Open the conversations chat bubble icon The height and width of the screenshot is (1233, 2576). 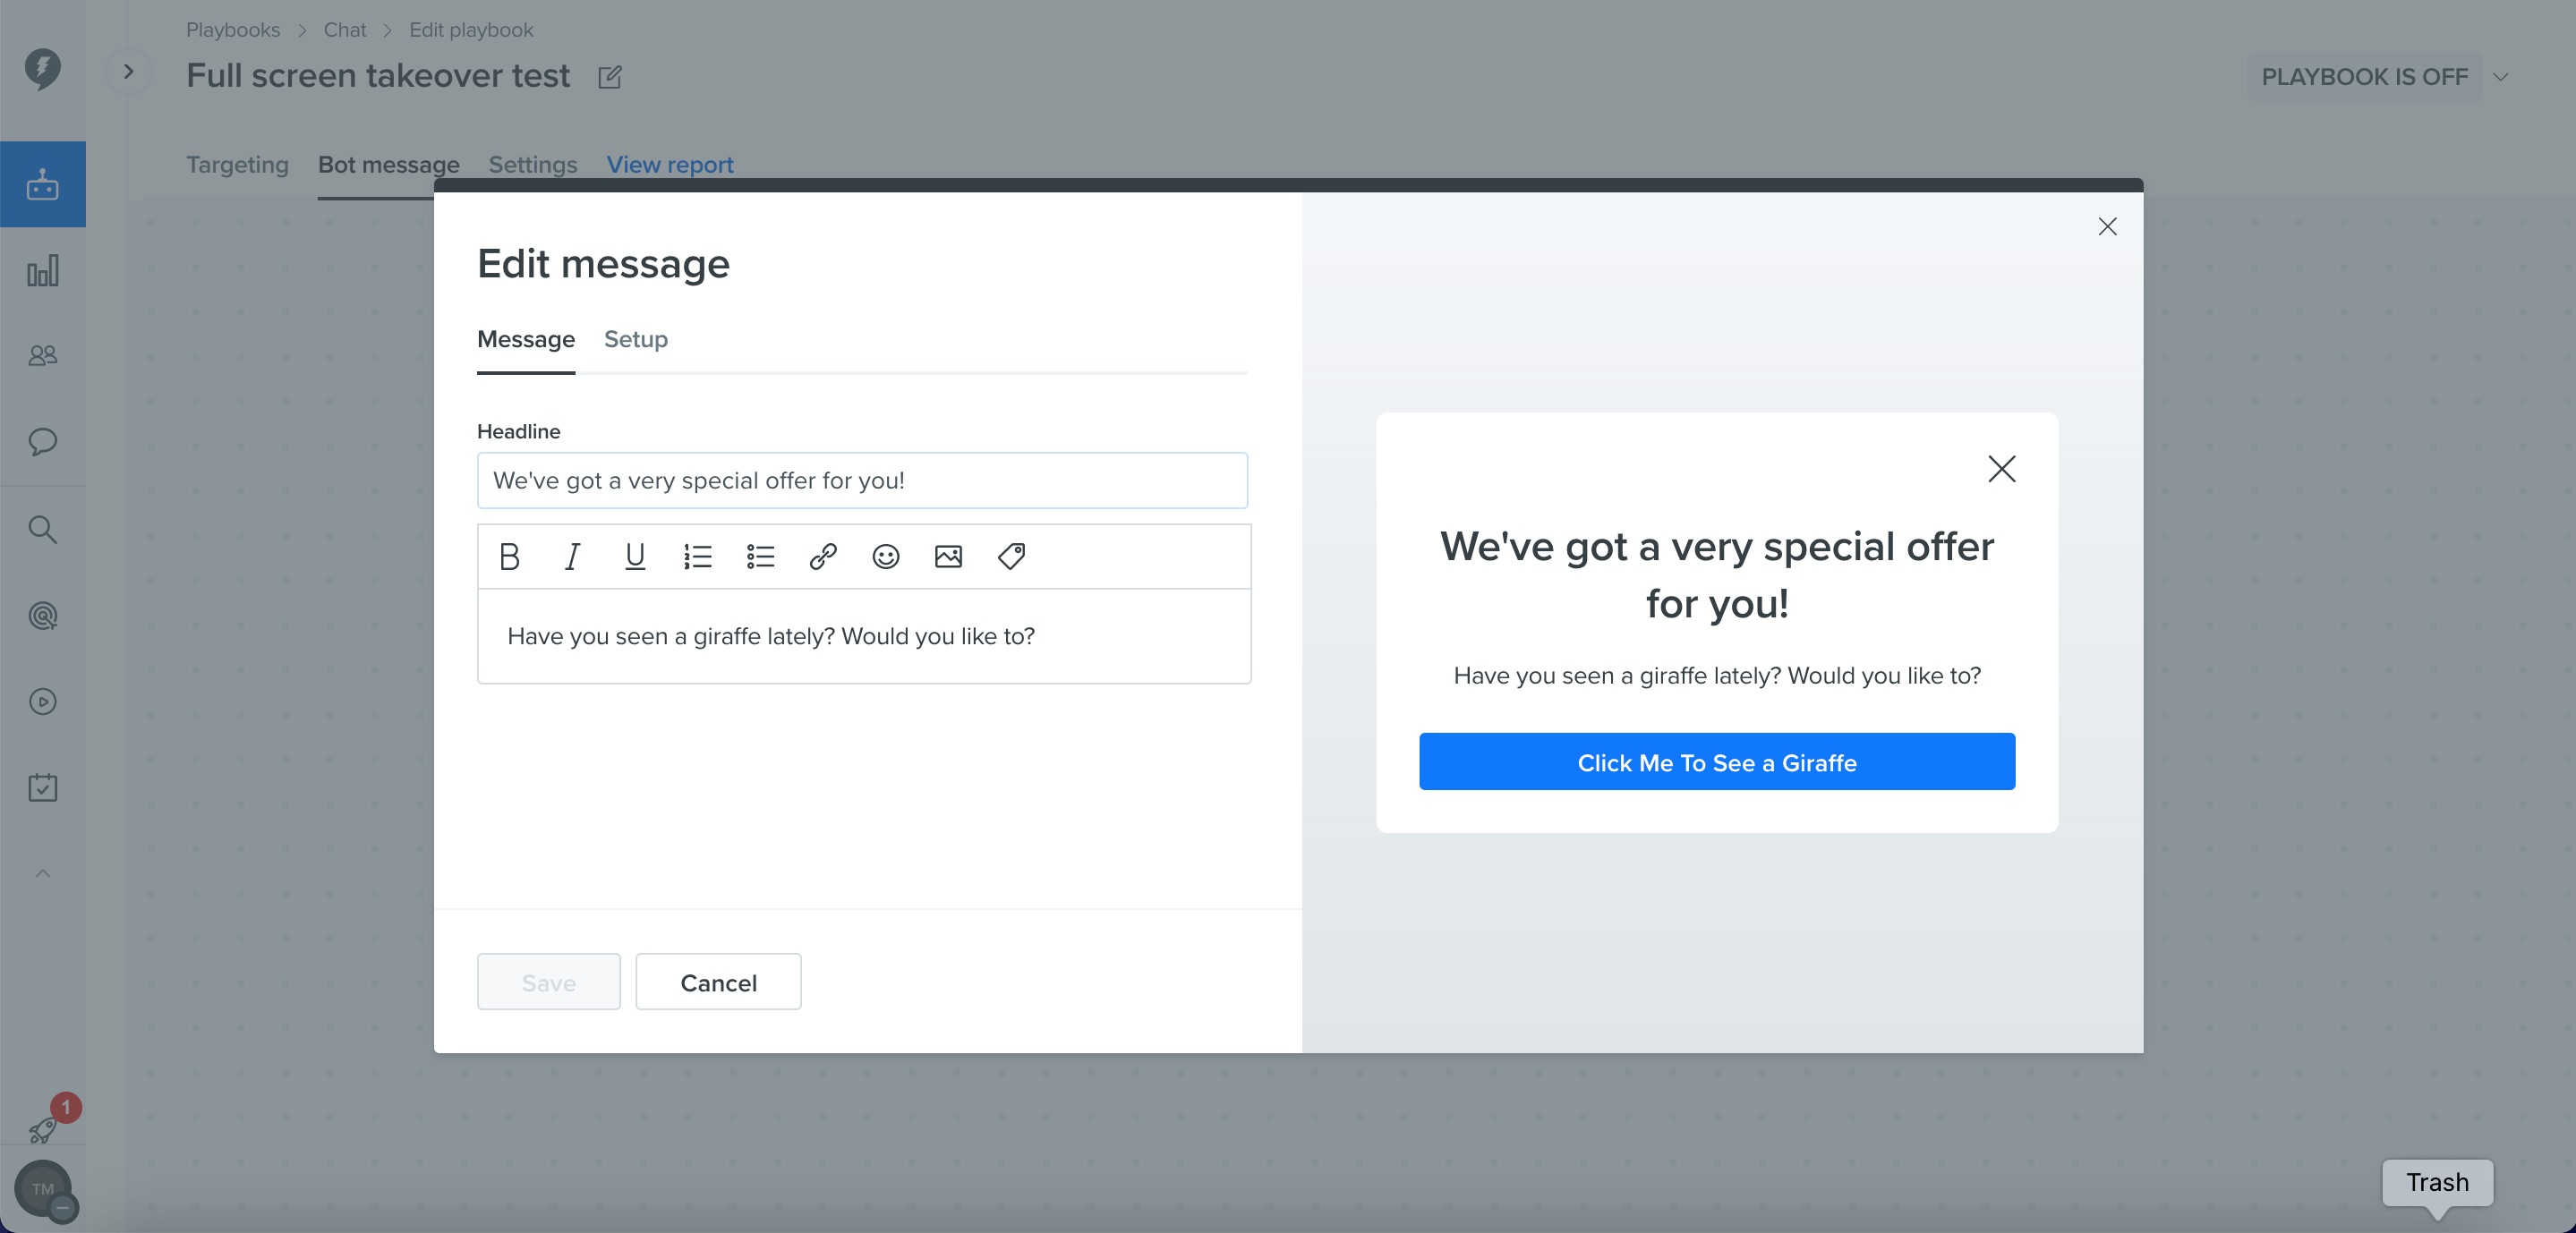click(x=42, y=441)
